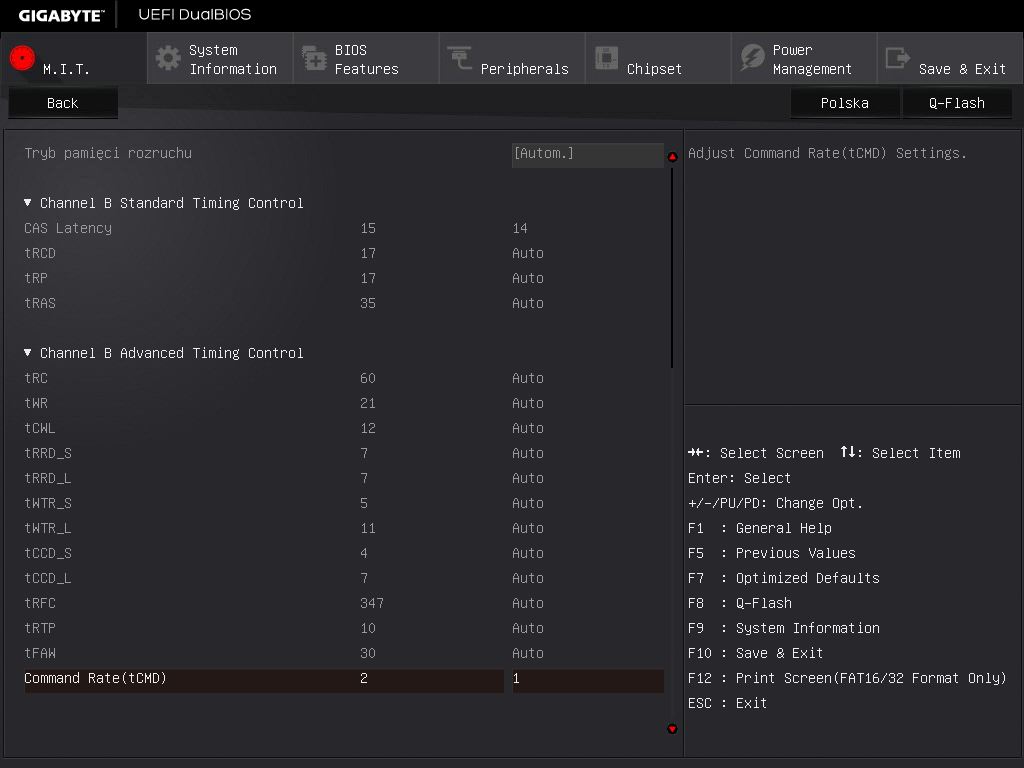The width and height of the screenshot is (1024, 768).
Task: Click the Power Management icon
Action: [752, 58]
